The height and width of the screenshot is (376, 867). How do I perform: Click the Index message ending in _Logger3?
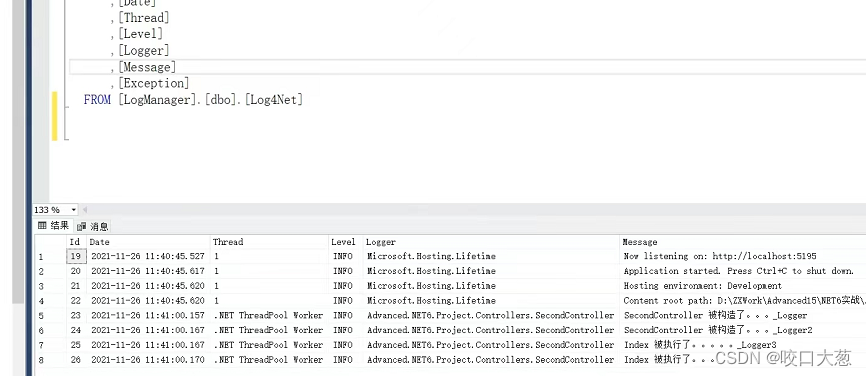[743, 344]
